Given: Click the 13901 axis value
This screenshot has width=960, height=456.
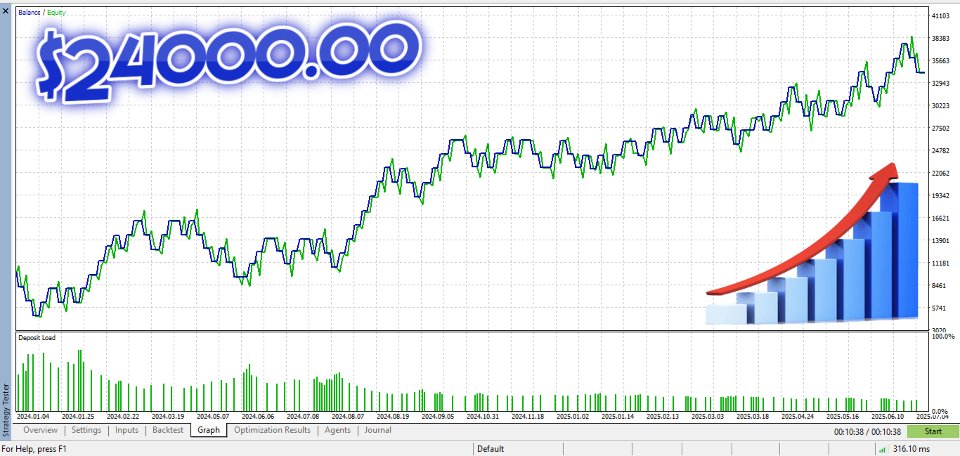Looking at the screenshot, I should click(x=940, y=241).
